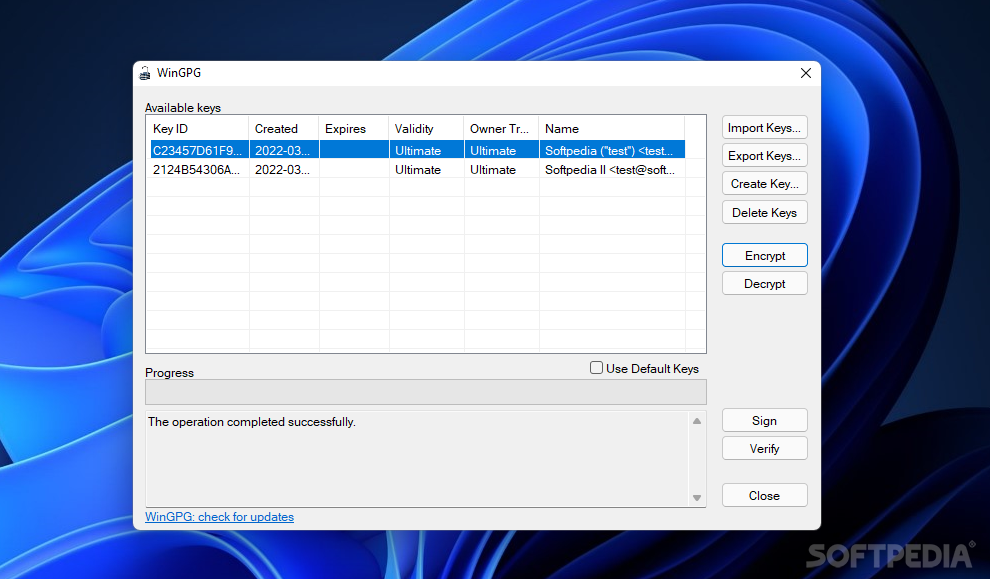
Task: Click the WinGPG app icon in title bar
Action: (x=145, y=73)
